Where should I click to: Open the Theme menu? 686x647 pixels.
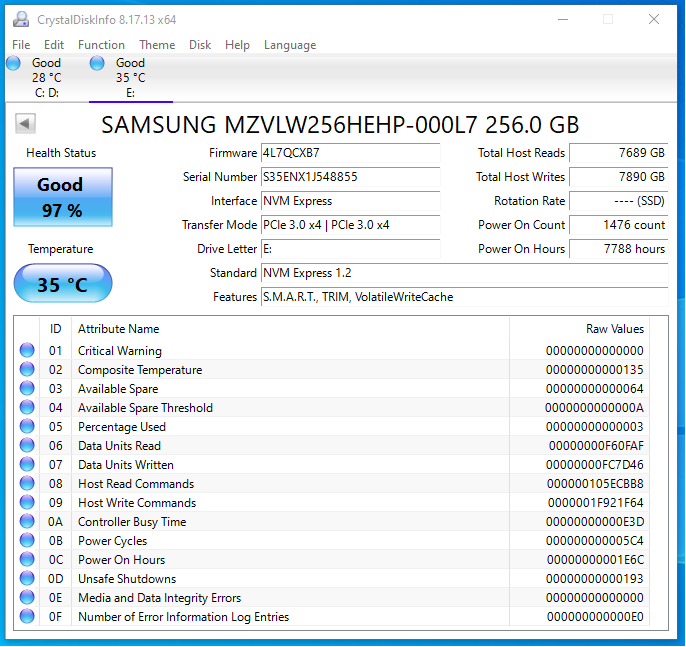point(157,45)
